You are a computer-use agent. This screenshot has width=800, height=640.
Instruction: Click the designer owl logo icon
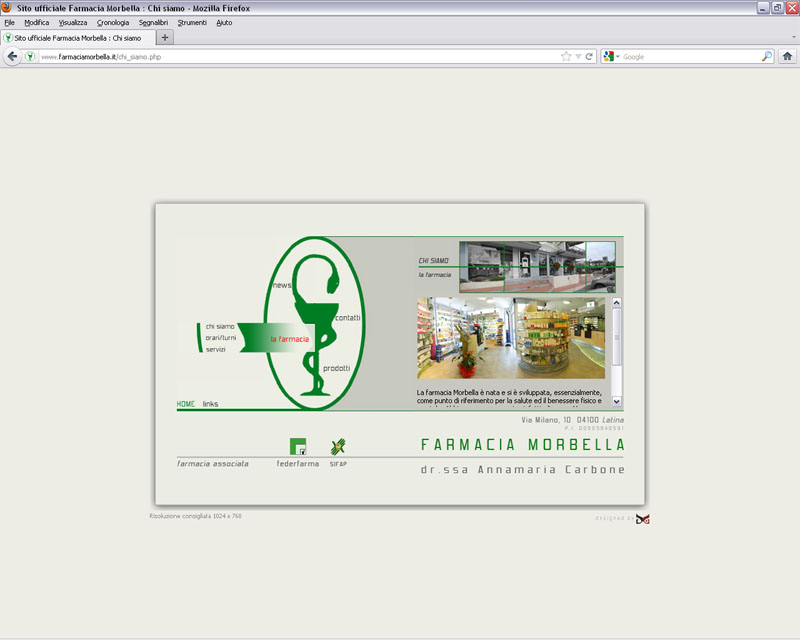643,519
